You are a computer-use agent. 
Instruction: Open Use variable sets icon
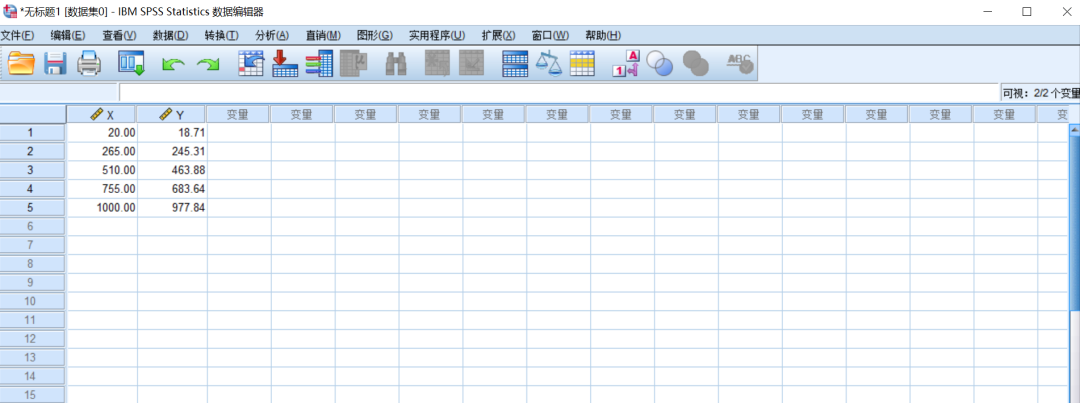click(x=661, y=64)
